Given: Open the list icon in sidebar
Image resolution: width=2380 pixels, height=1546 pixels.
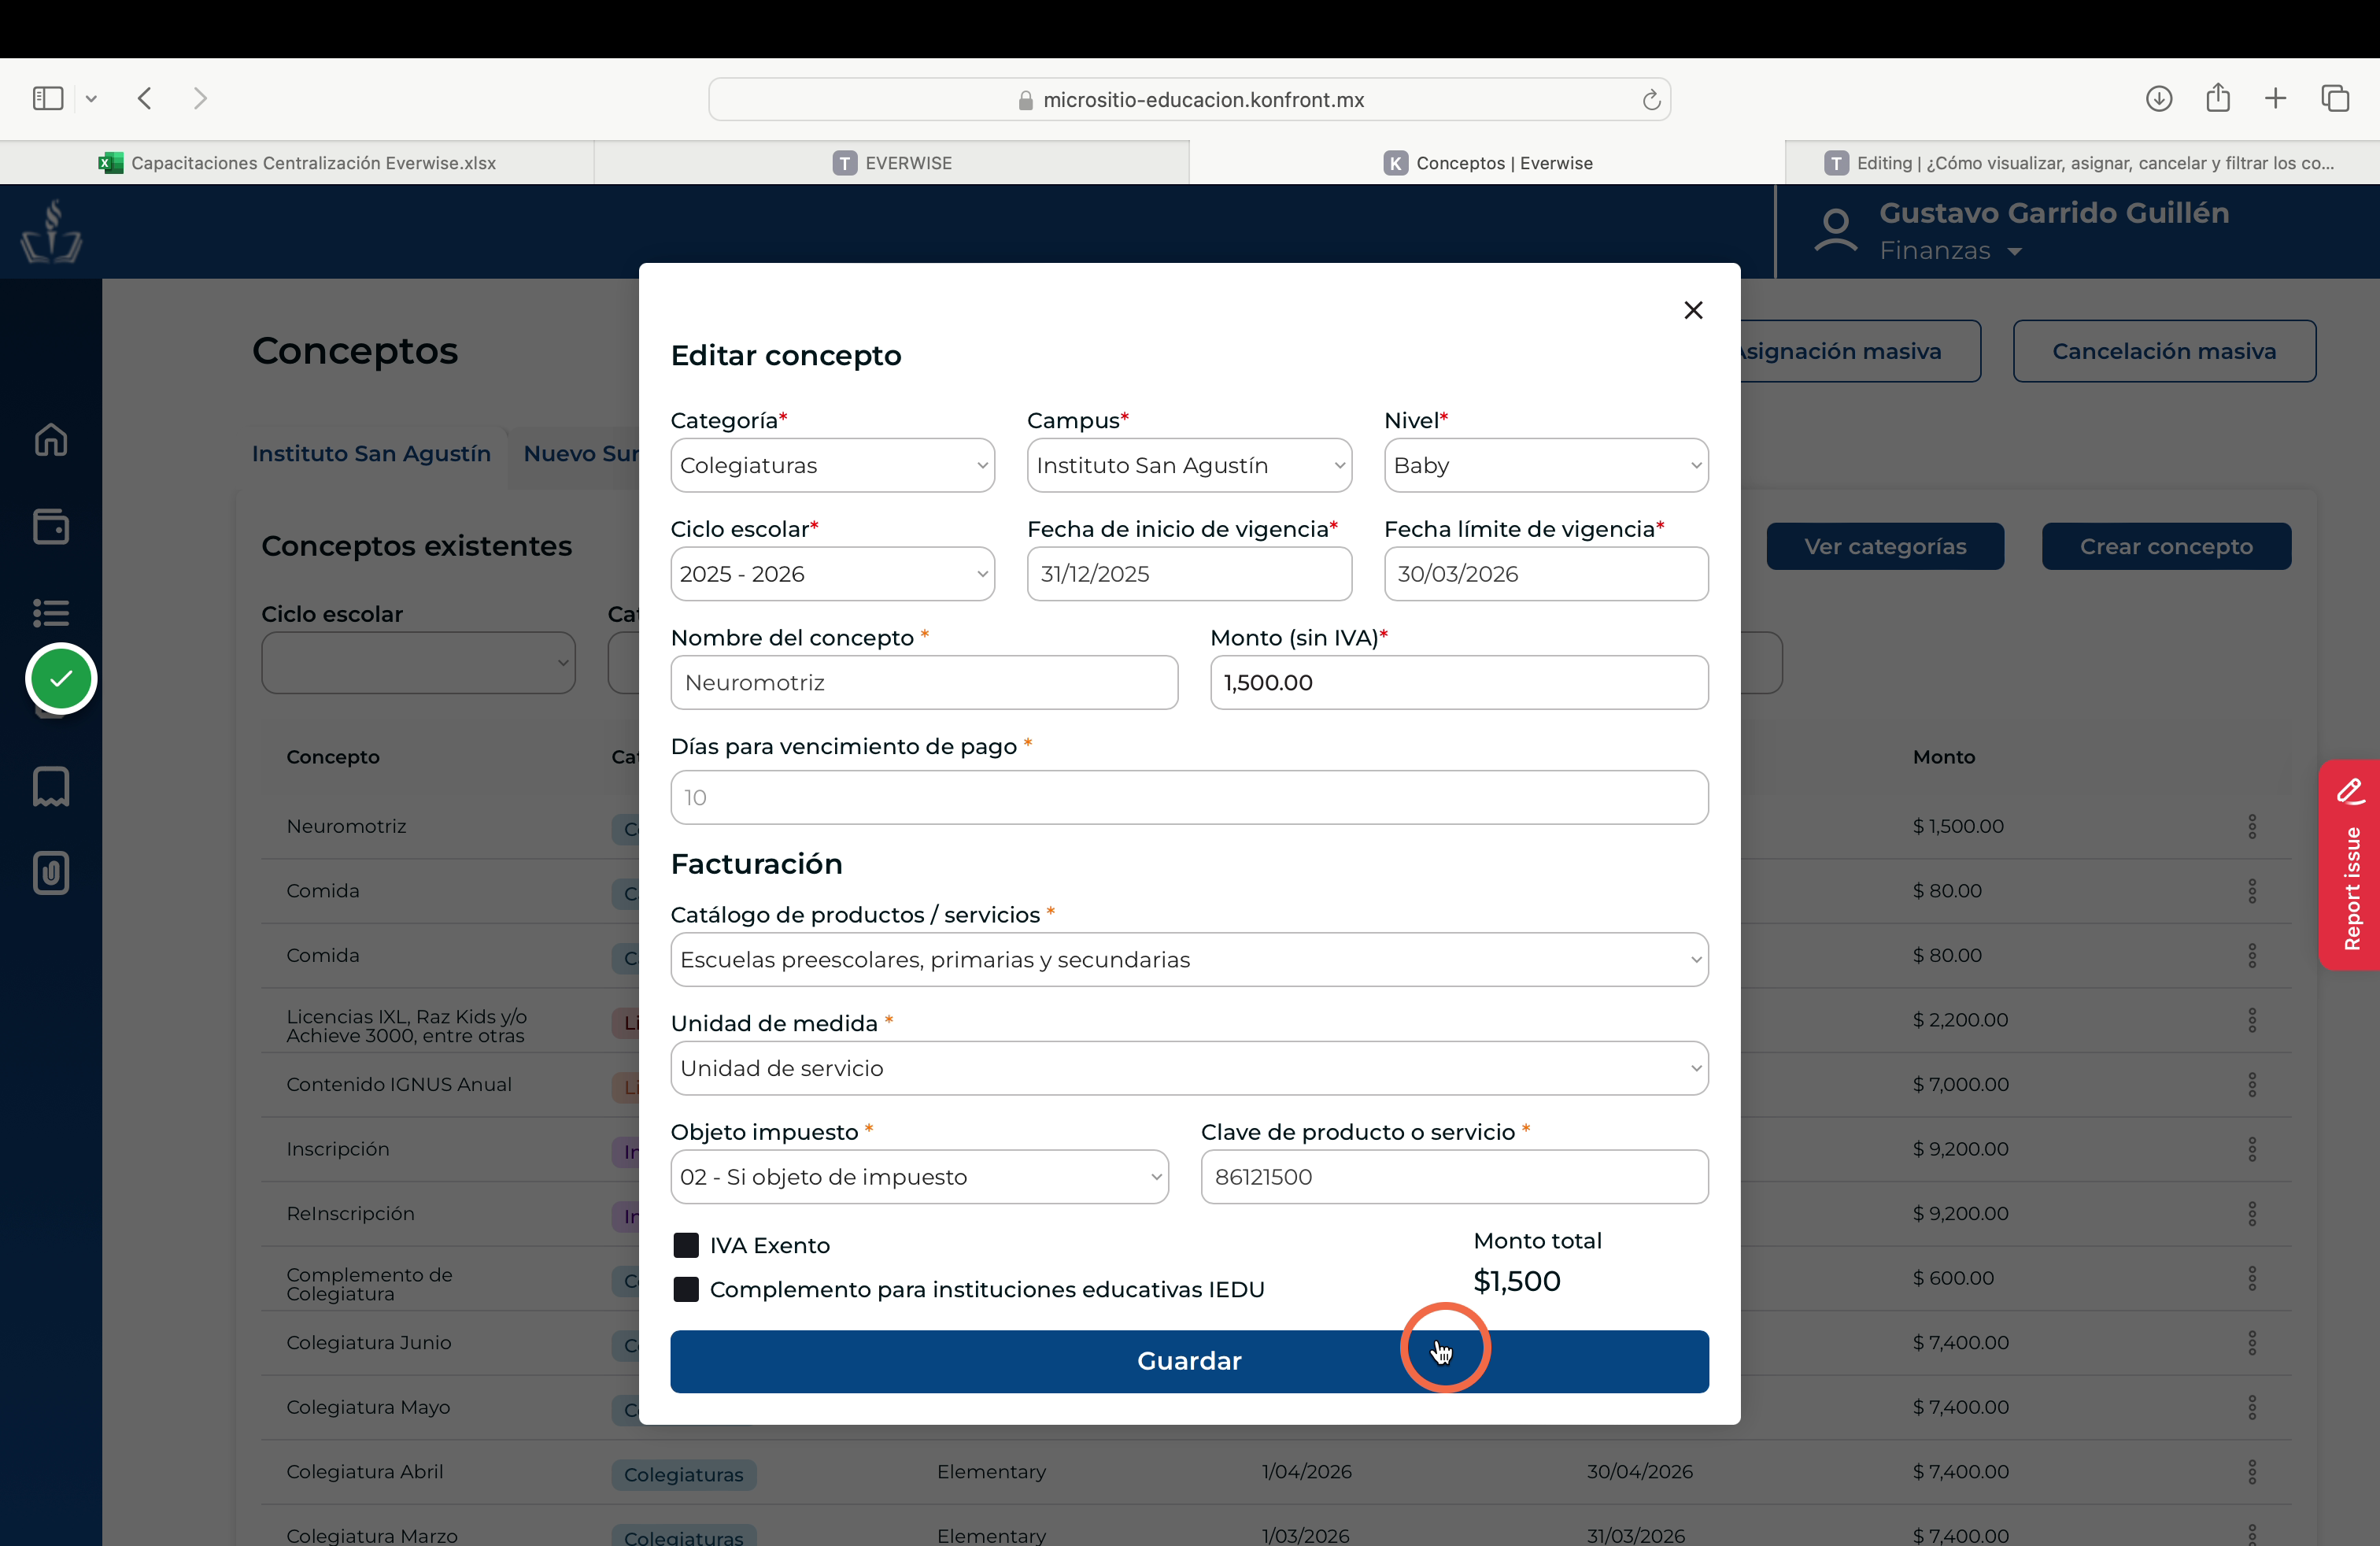Looking at the screenshot, I should 51,612.
